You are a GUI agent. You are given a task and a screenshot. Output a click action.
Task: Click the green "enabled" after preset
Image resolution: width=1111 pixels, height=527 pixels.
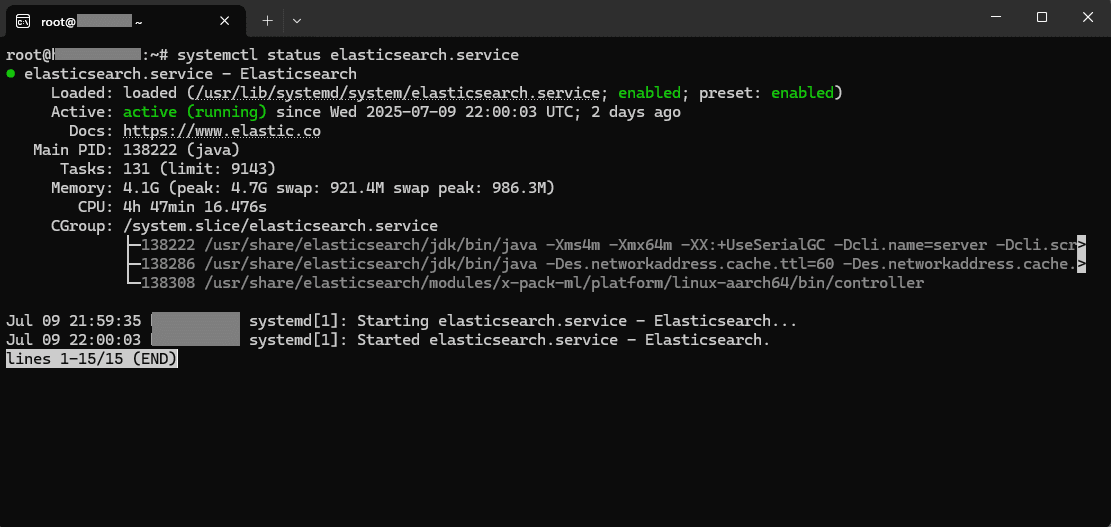click(802, 93)
